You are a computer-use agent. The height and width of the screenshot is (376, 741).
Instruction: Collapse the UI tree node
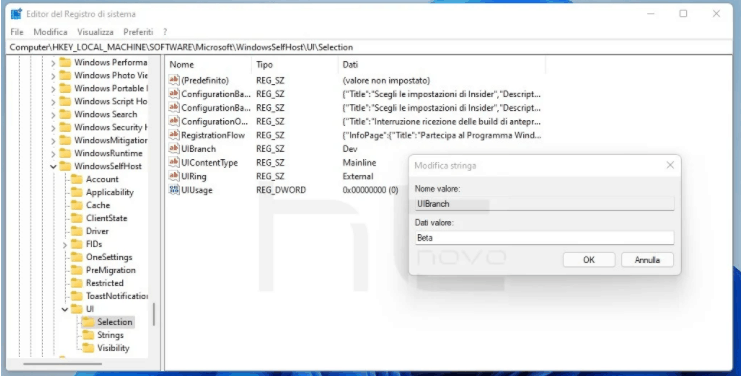tap(65, 309)
